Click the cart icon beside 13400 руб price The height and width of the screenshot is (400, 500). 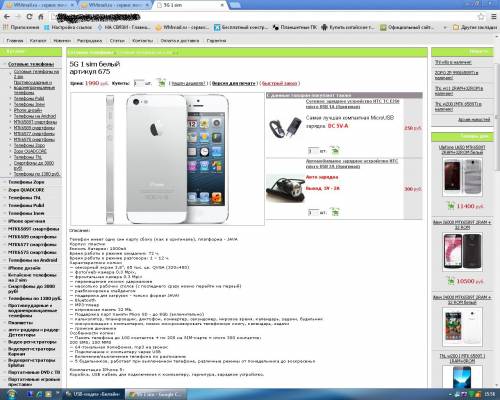[x=450, y=206]
